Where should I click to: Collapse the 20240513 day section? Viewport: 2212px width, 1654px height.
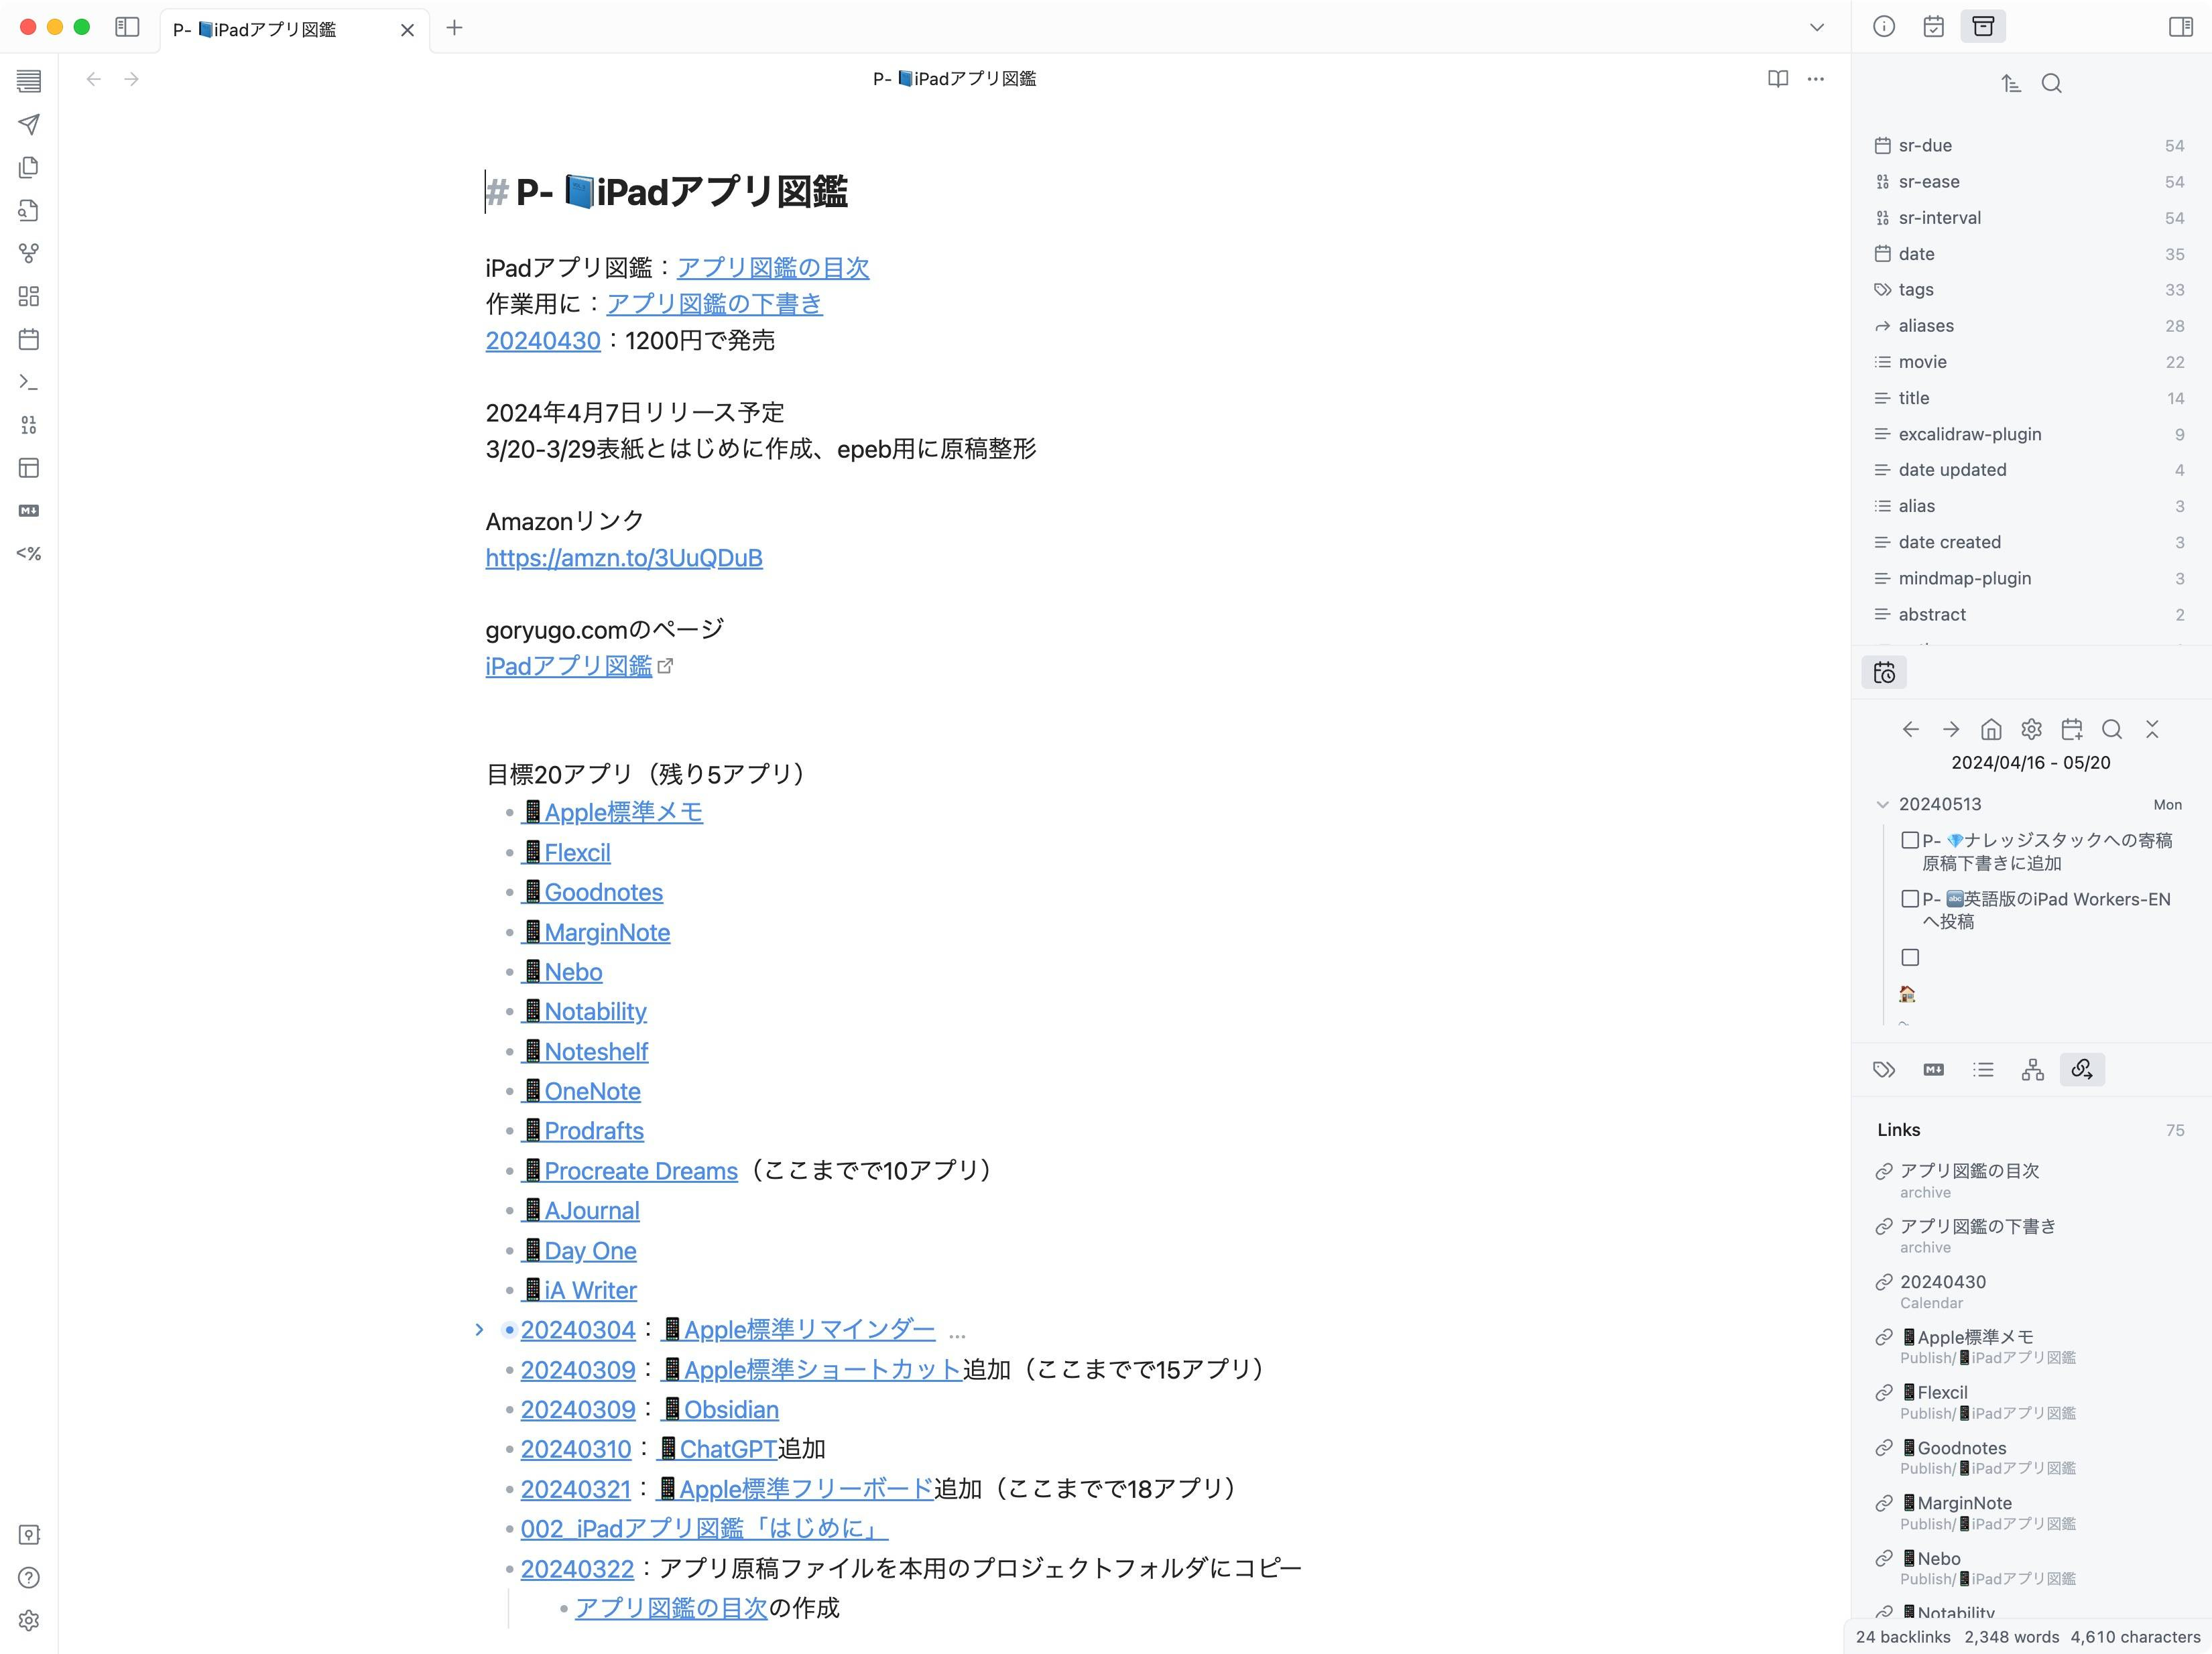(1883, 804)
